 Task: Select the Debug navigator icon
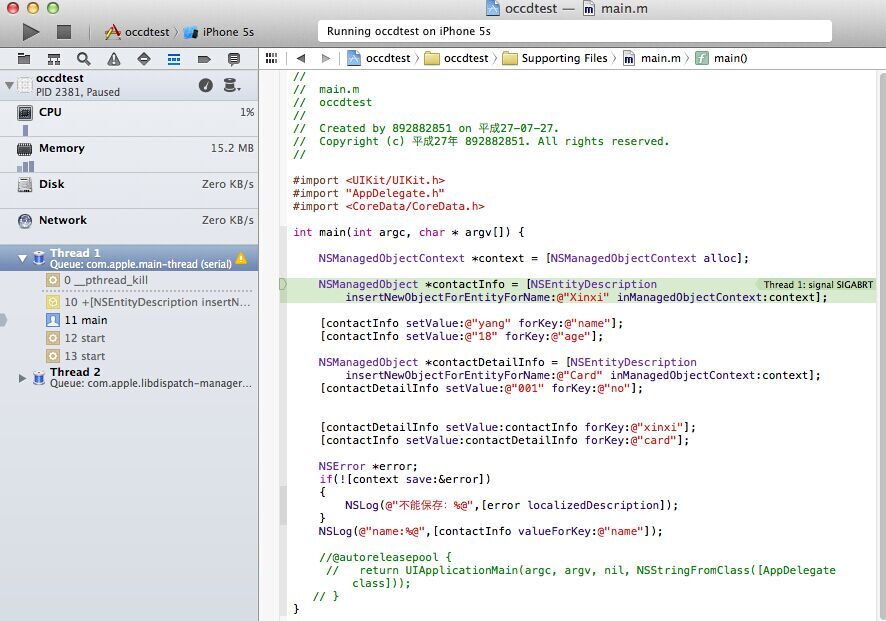[174, 59]
